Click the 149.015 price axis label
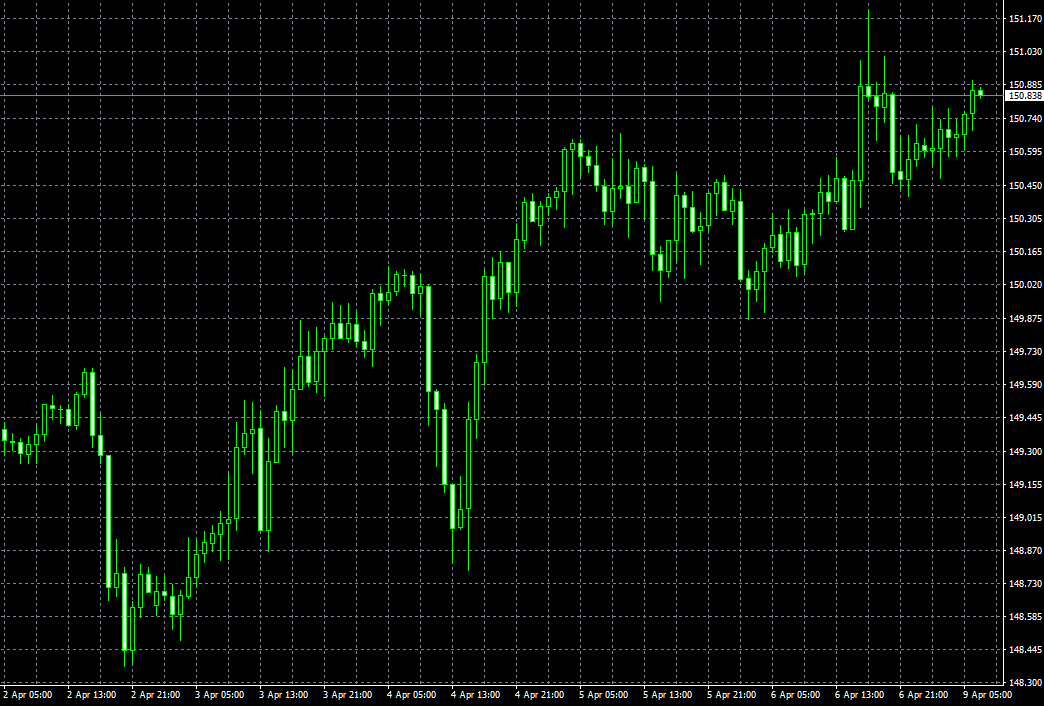The image size is (1044, 706). [1025, 518]
